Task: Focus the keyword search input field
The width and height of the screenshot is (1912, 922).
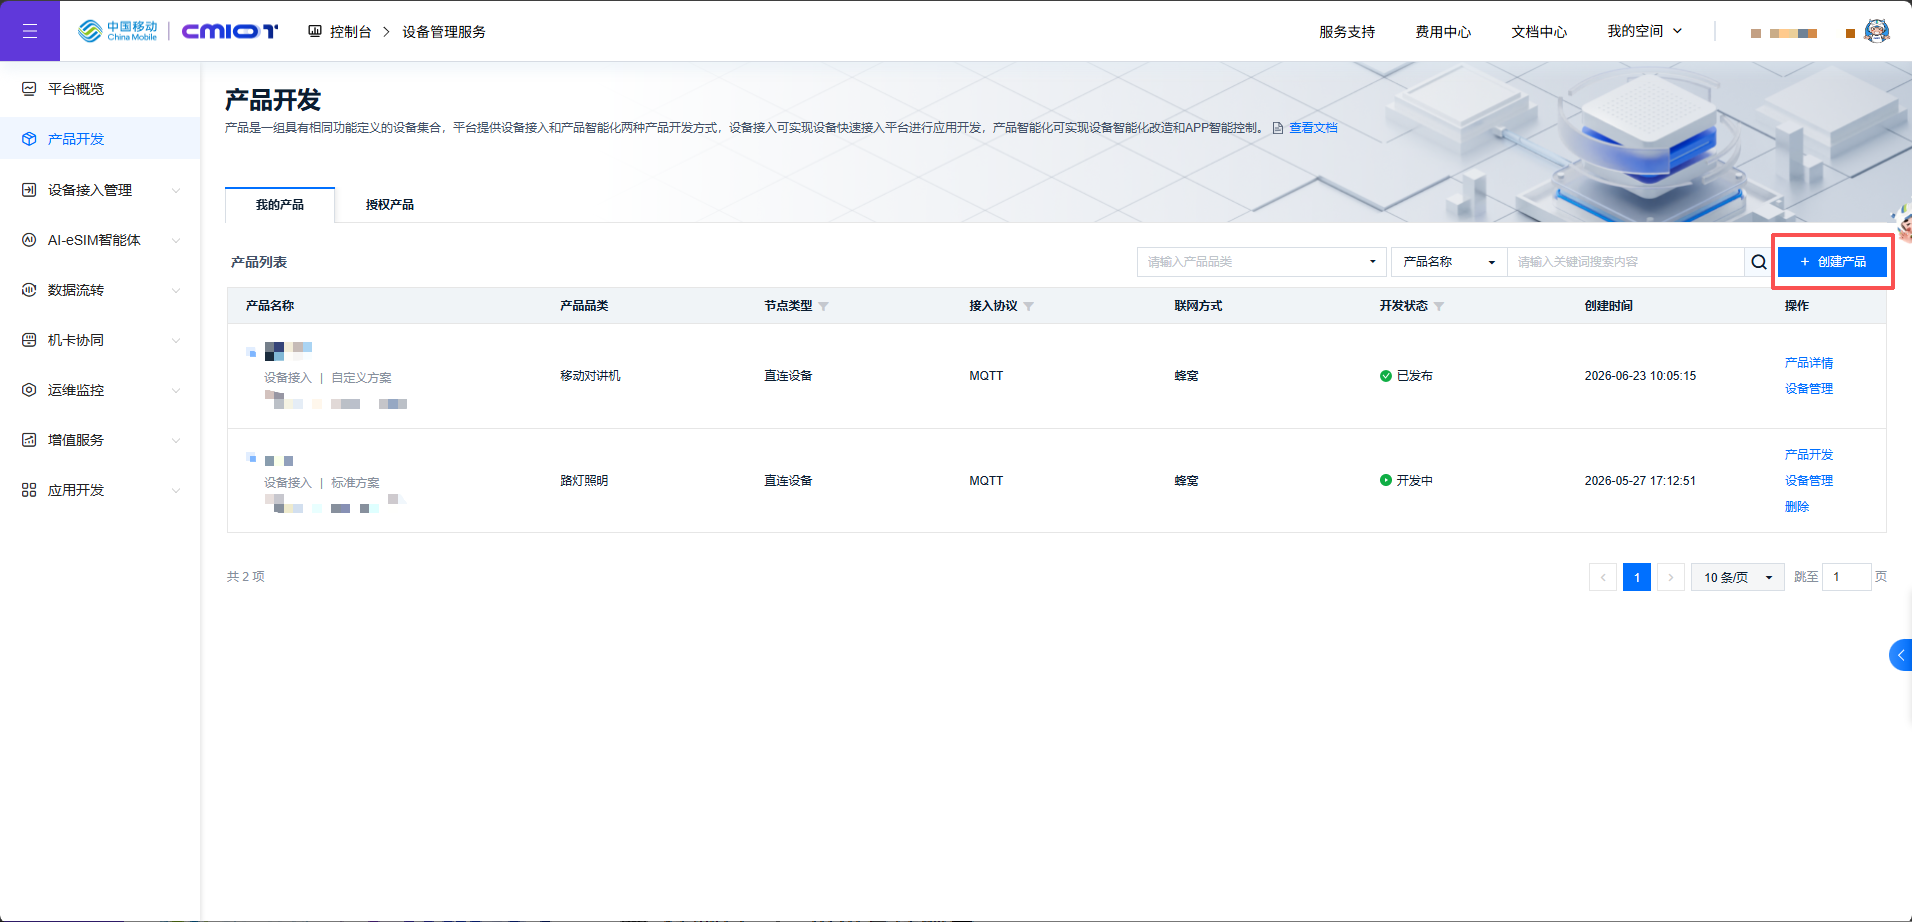Action: 1626,262
